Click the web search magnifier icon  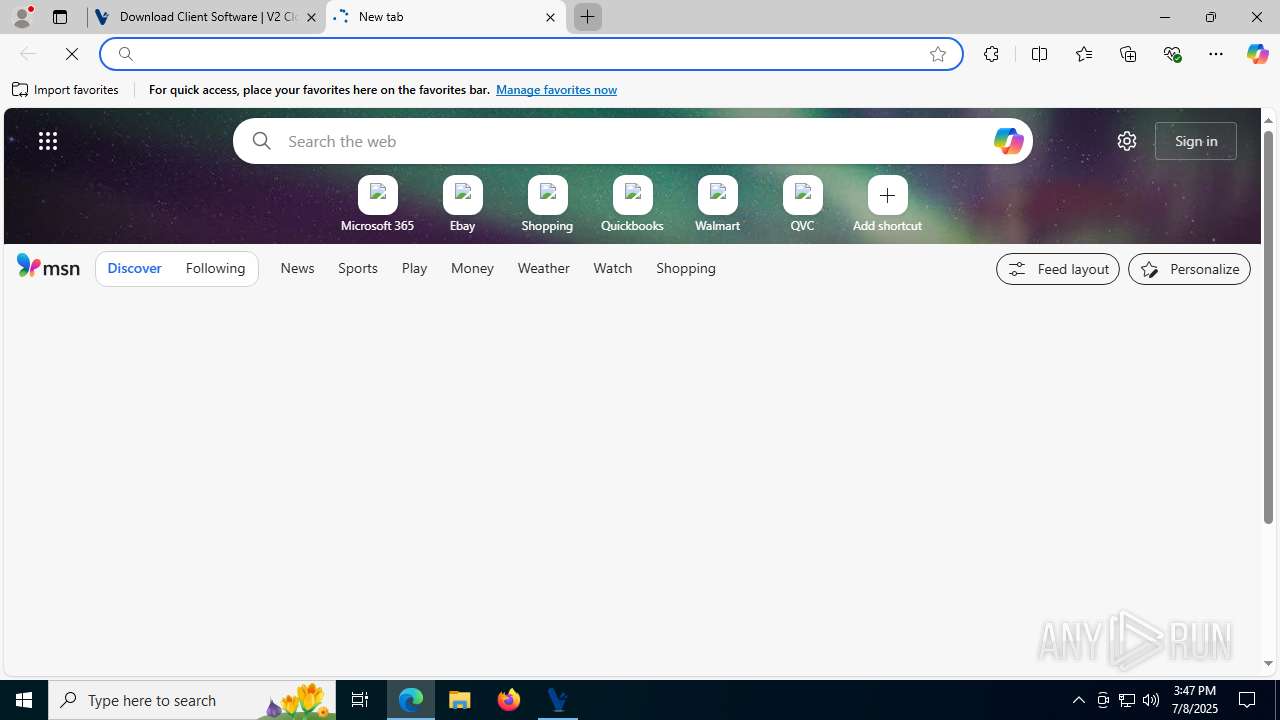[x=261, y=141]
